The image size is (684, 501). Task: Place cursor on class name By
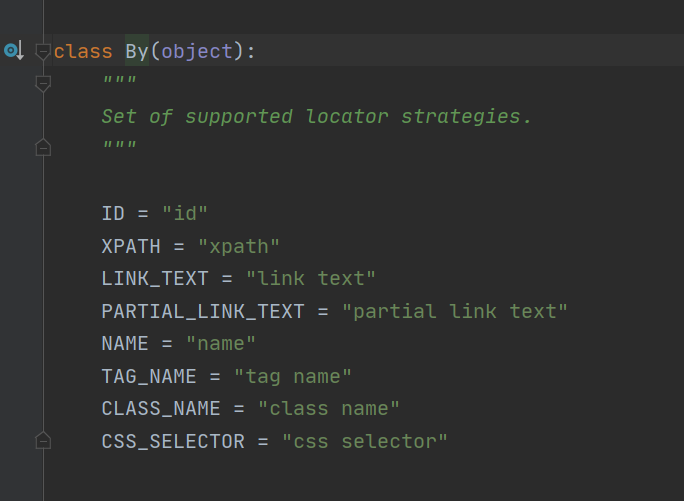click(137, 51)
